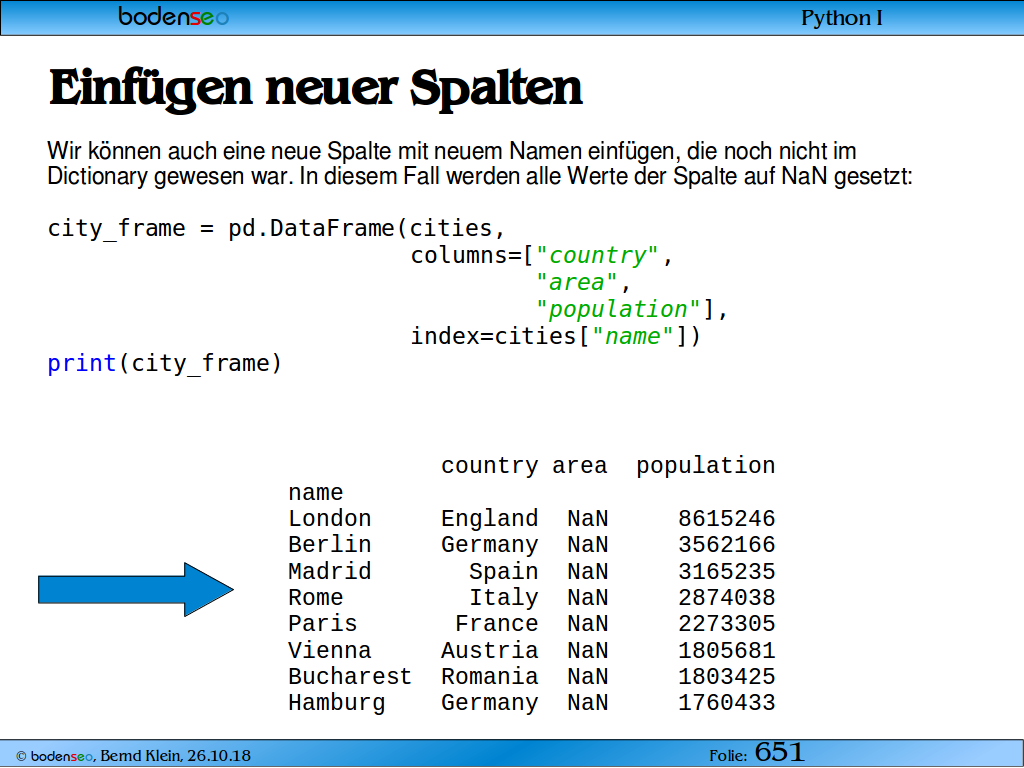
Task: Click the NaN area value for Rome
Action: point(588,598)
